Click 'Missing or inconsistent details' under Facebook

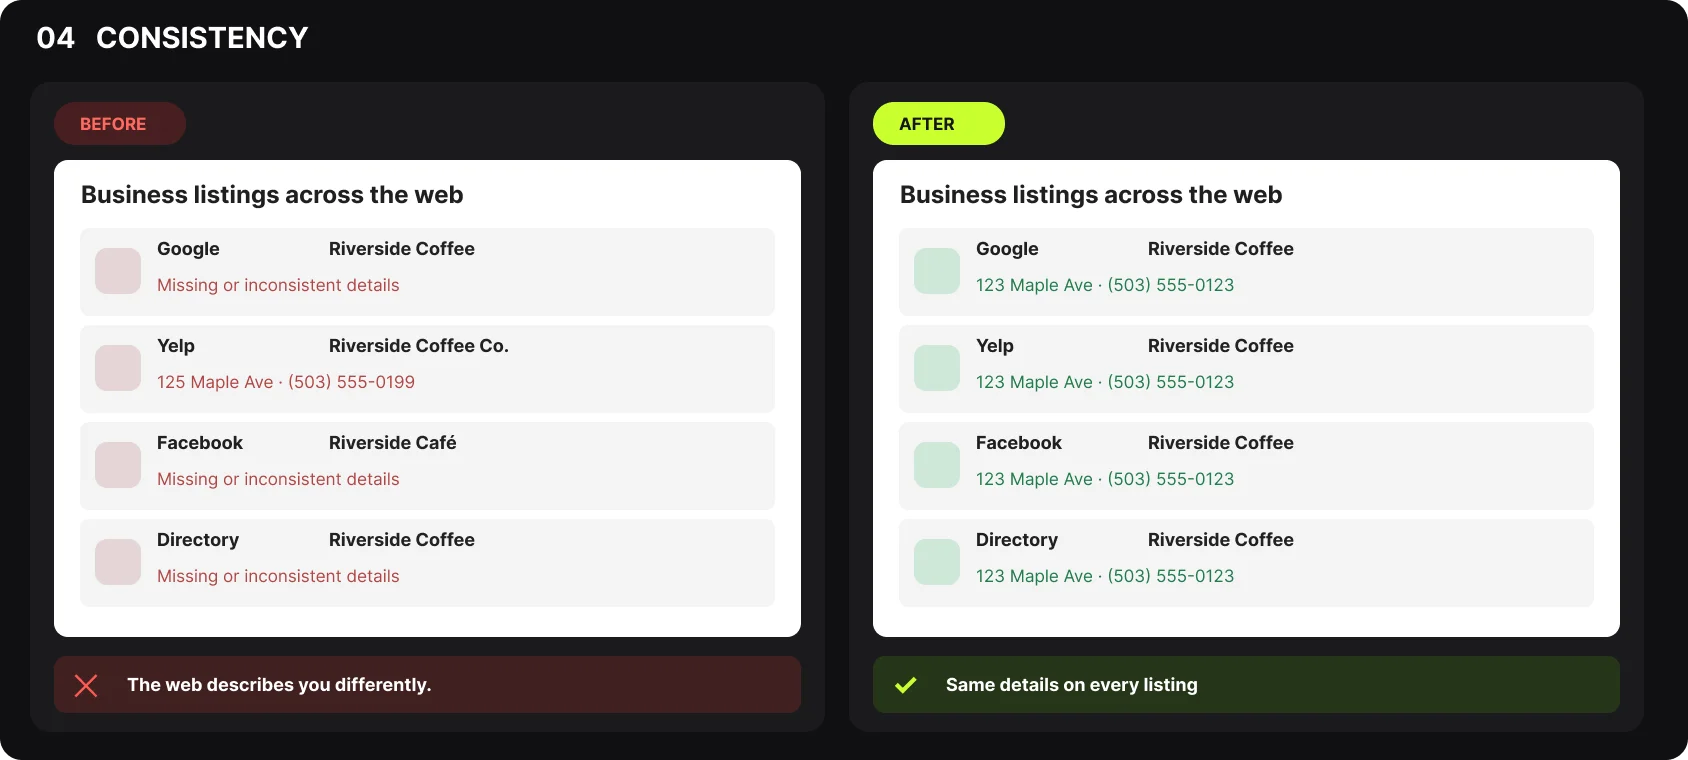278,479
